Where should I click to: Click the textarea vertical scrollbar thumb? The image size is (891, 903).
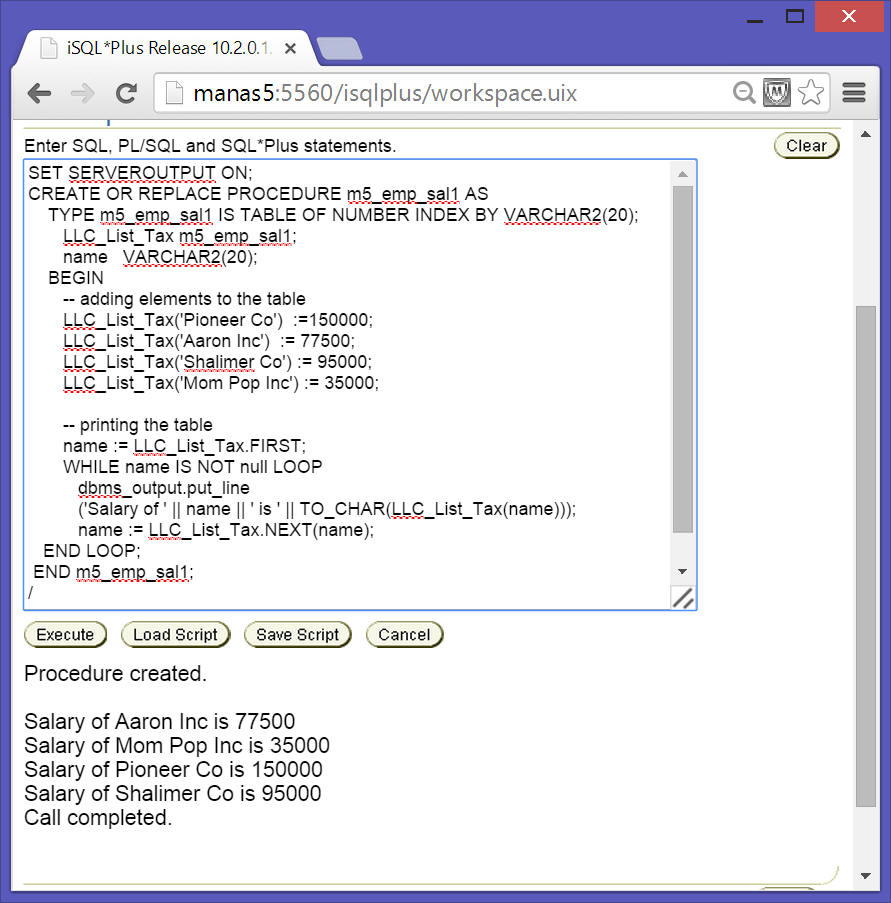coord(683,359)
